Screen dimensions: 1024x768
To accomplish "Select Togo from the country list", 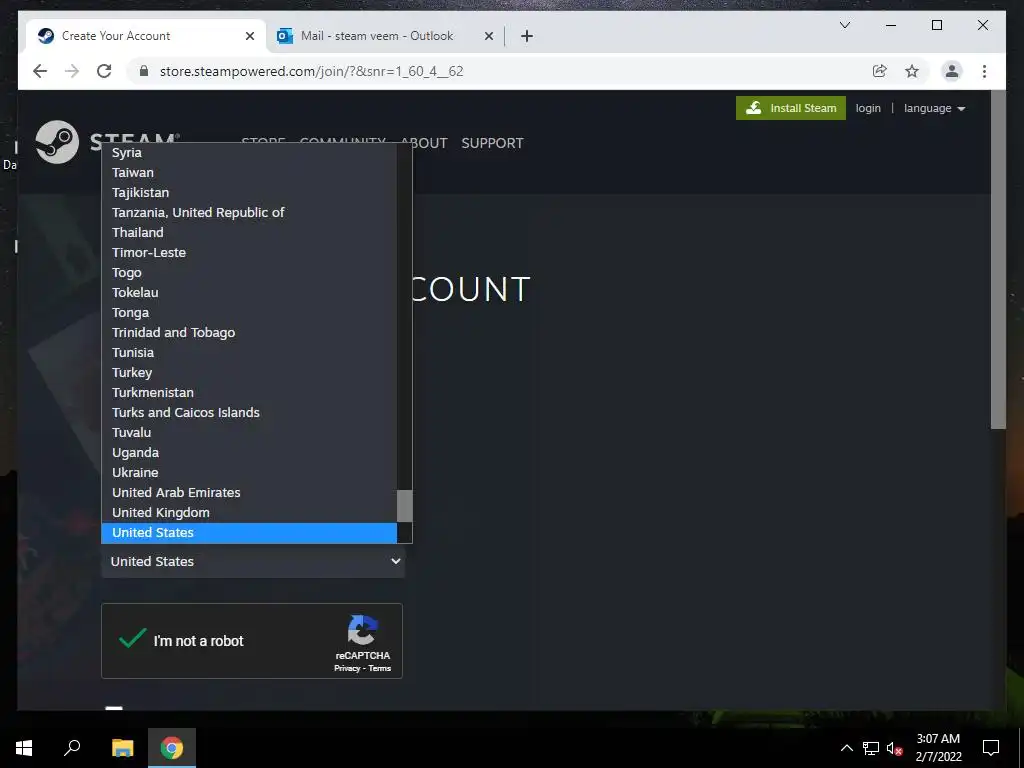I will (x=249, y=272).
